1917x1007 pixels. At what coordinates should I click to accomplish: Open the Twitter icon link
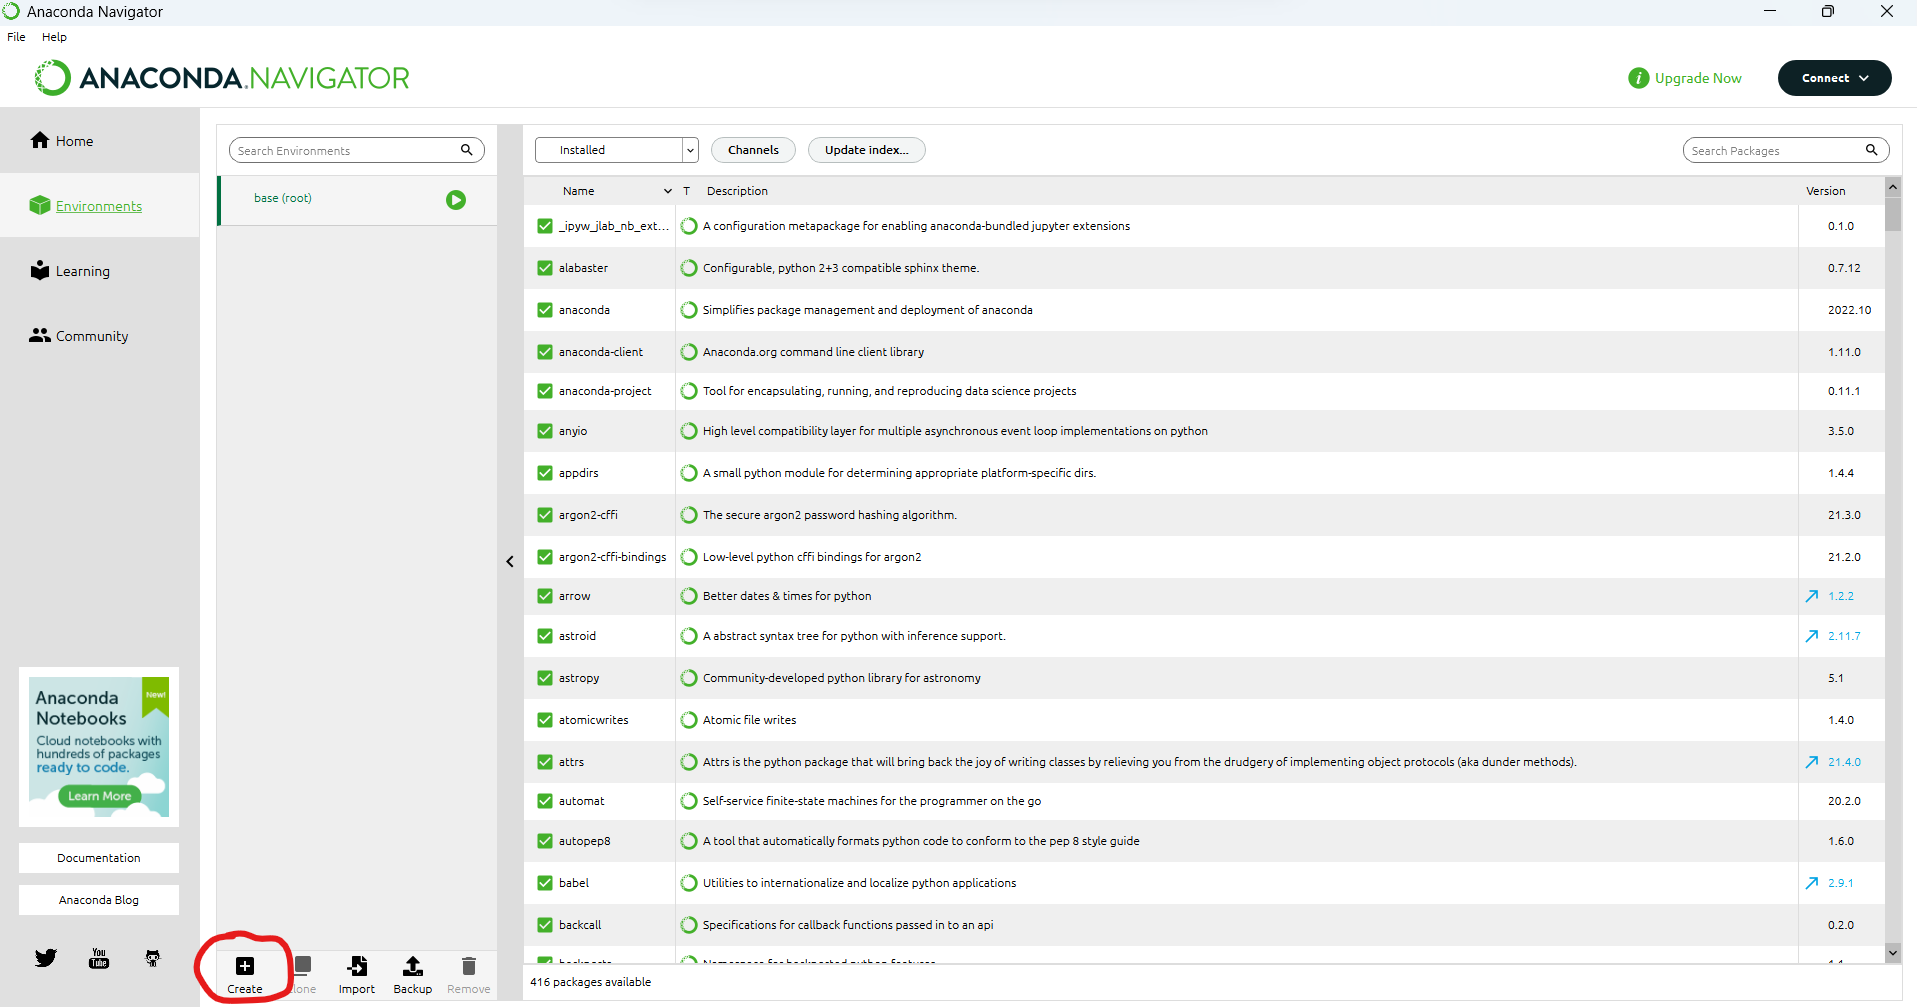click(x=46, y=958)
